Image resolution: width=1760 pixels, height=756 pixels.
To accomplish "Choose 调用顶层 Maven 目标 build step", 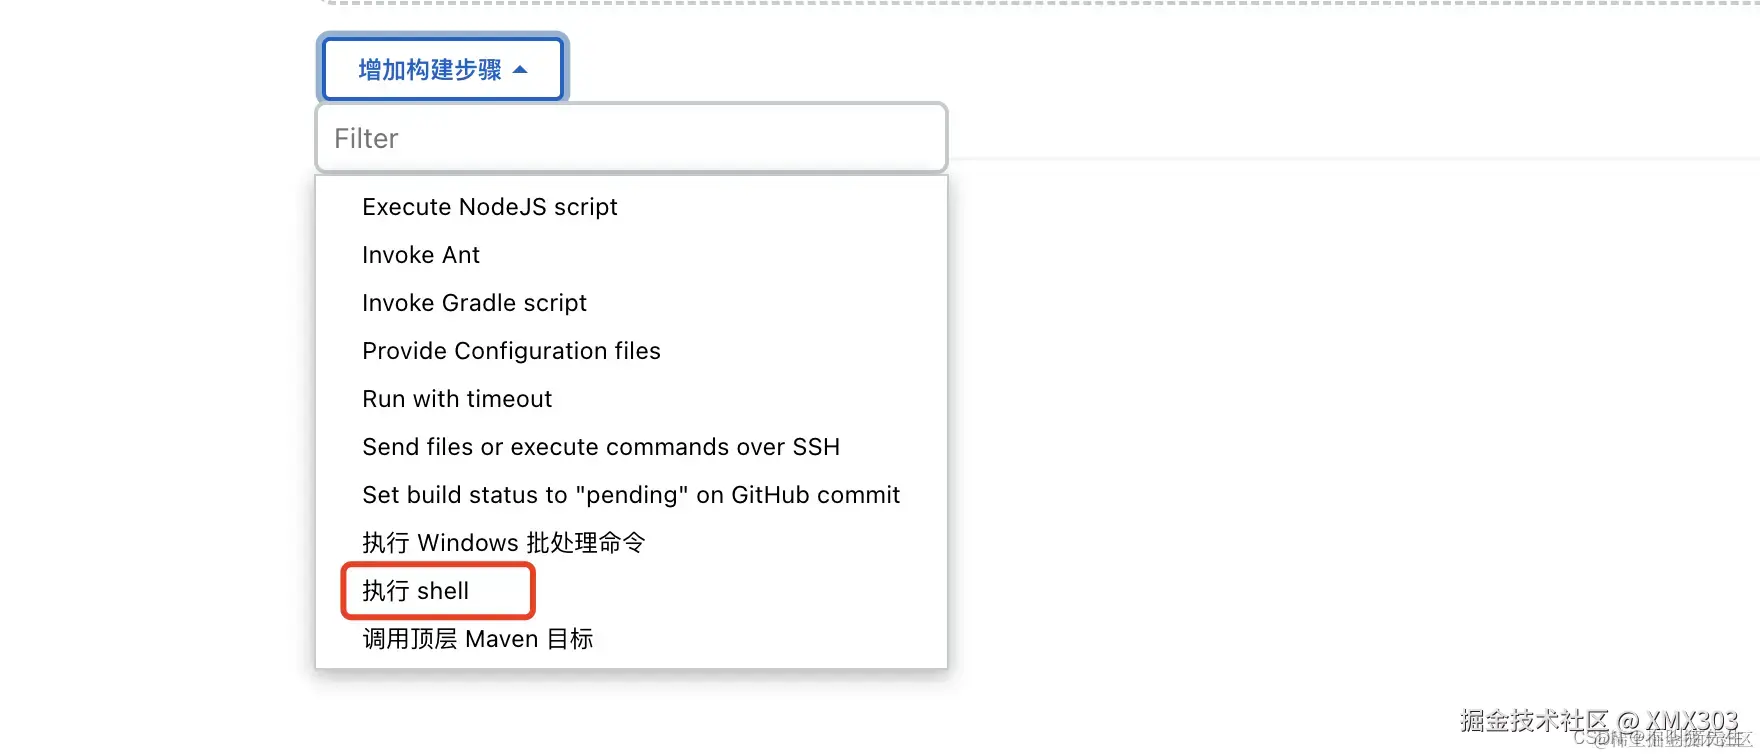I will (x=477, y=639).
